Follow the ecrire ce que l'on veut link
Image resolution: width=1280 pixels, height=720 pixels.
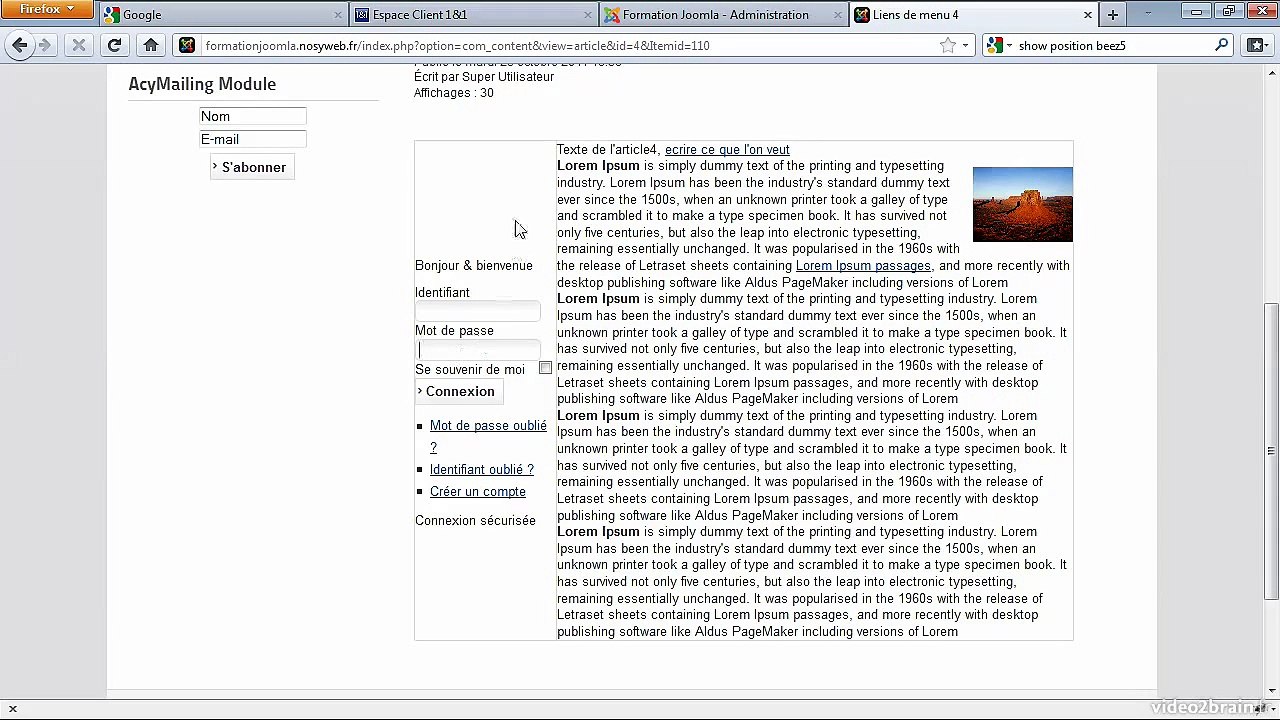coord(727,149)
